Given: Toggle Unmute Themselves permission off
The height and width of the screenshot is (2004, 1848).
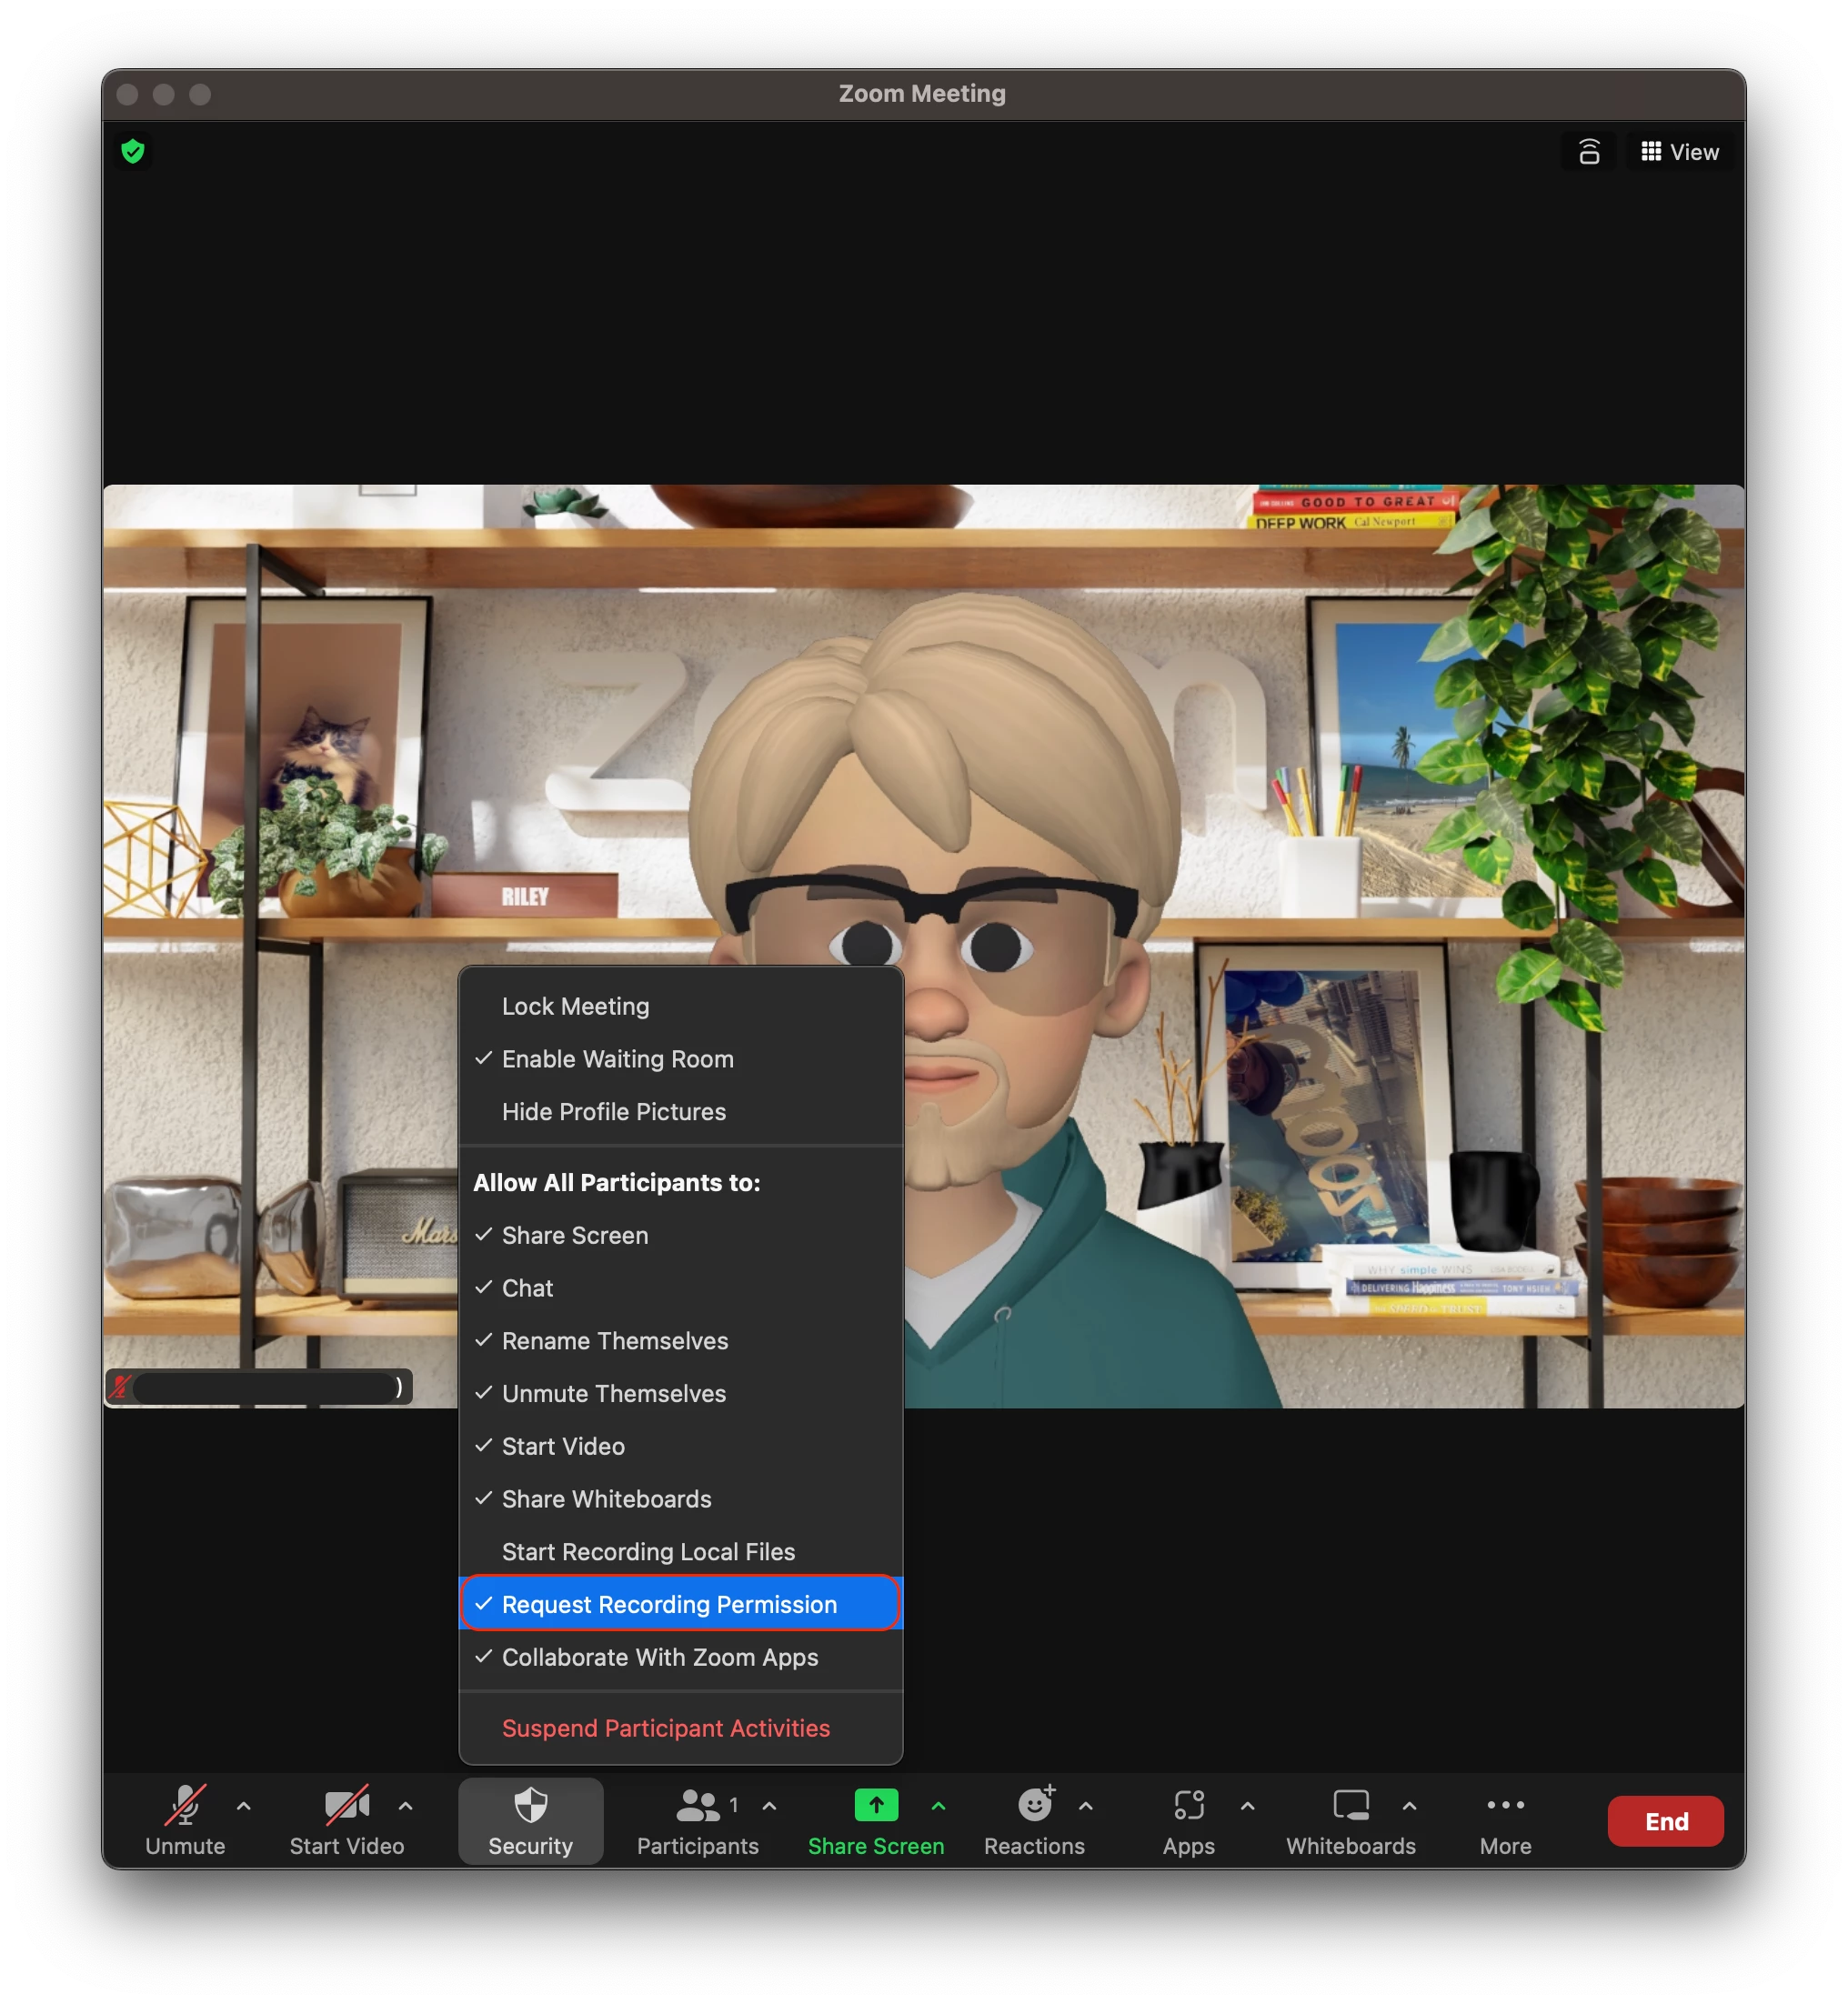Looking at the screenshot, I should click(613, 1394).
